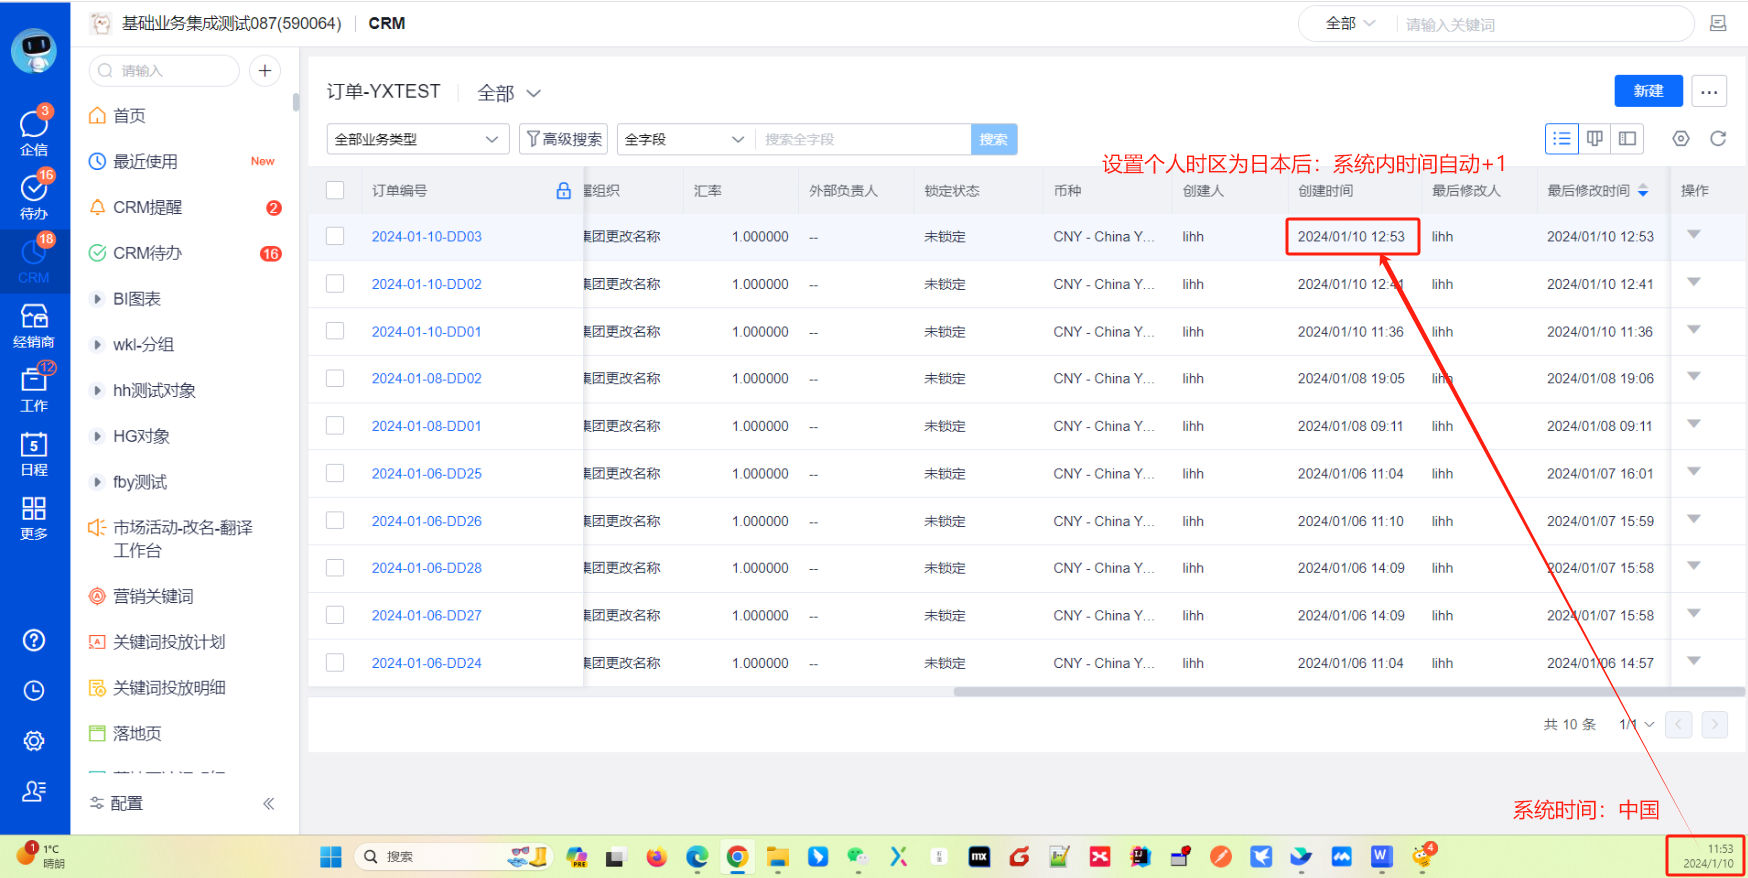Image resolution: width=1748 pixels, height=878 pixels.
Task: Open order link 2024-01-06-DD27
Action: [427, 616]
